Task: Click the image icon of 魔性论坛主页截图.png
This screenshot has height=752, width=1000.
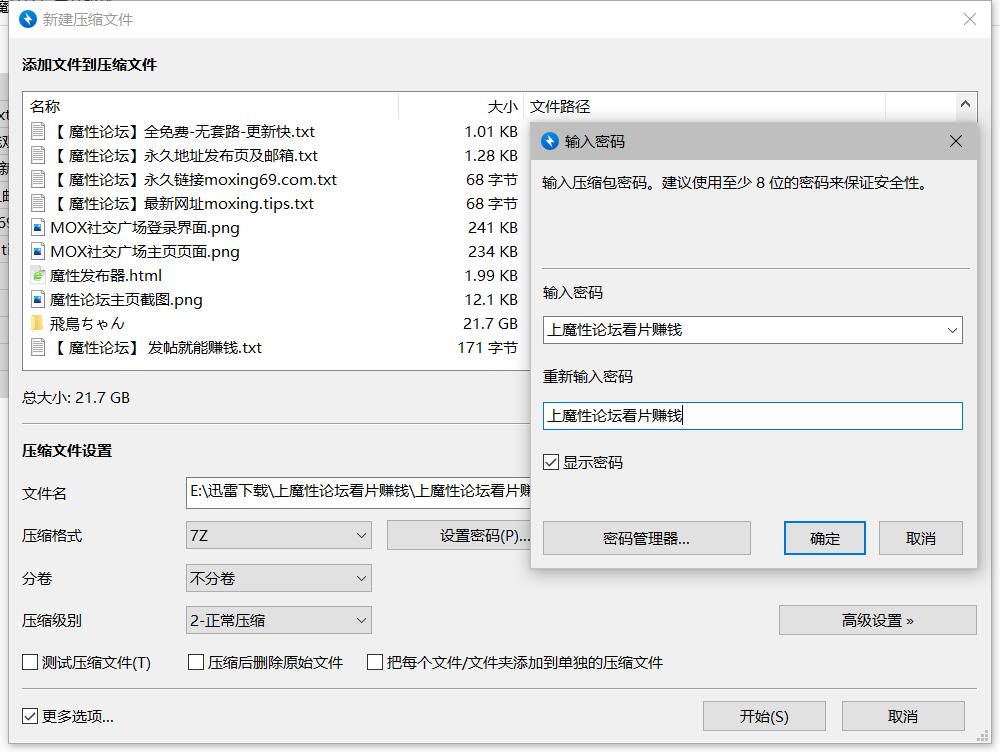Action: (38, 299)
